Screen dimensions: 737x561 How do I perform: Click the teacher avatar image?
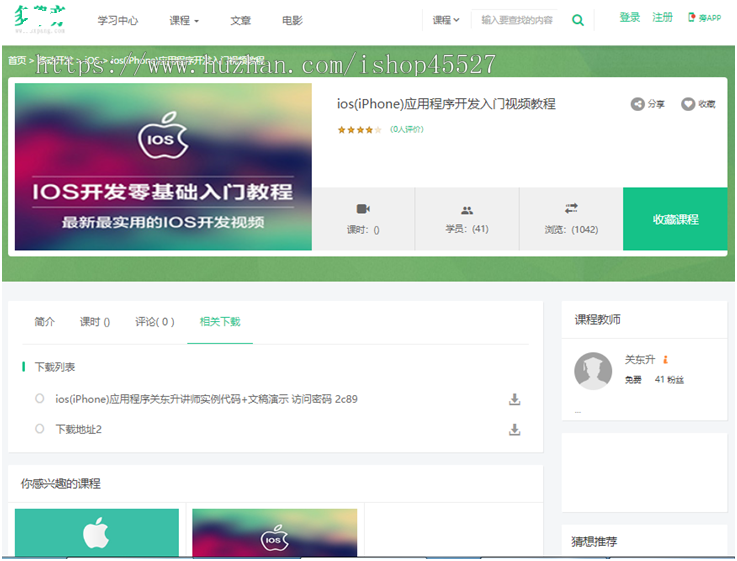(x=593, y=371)
